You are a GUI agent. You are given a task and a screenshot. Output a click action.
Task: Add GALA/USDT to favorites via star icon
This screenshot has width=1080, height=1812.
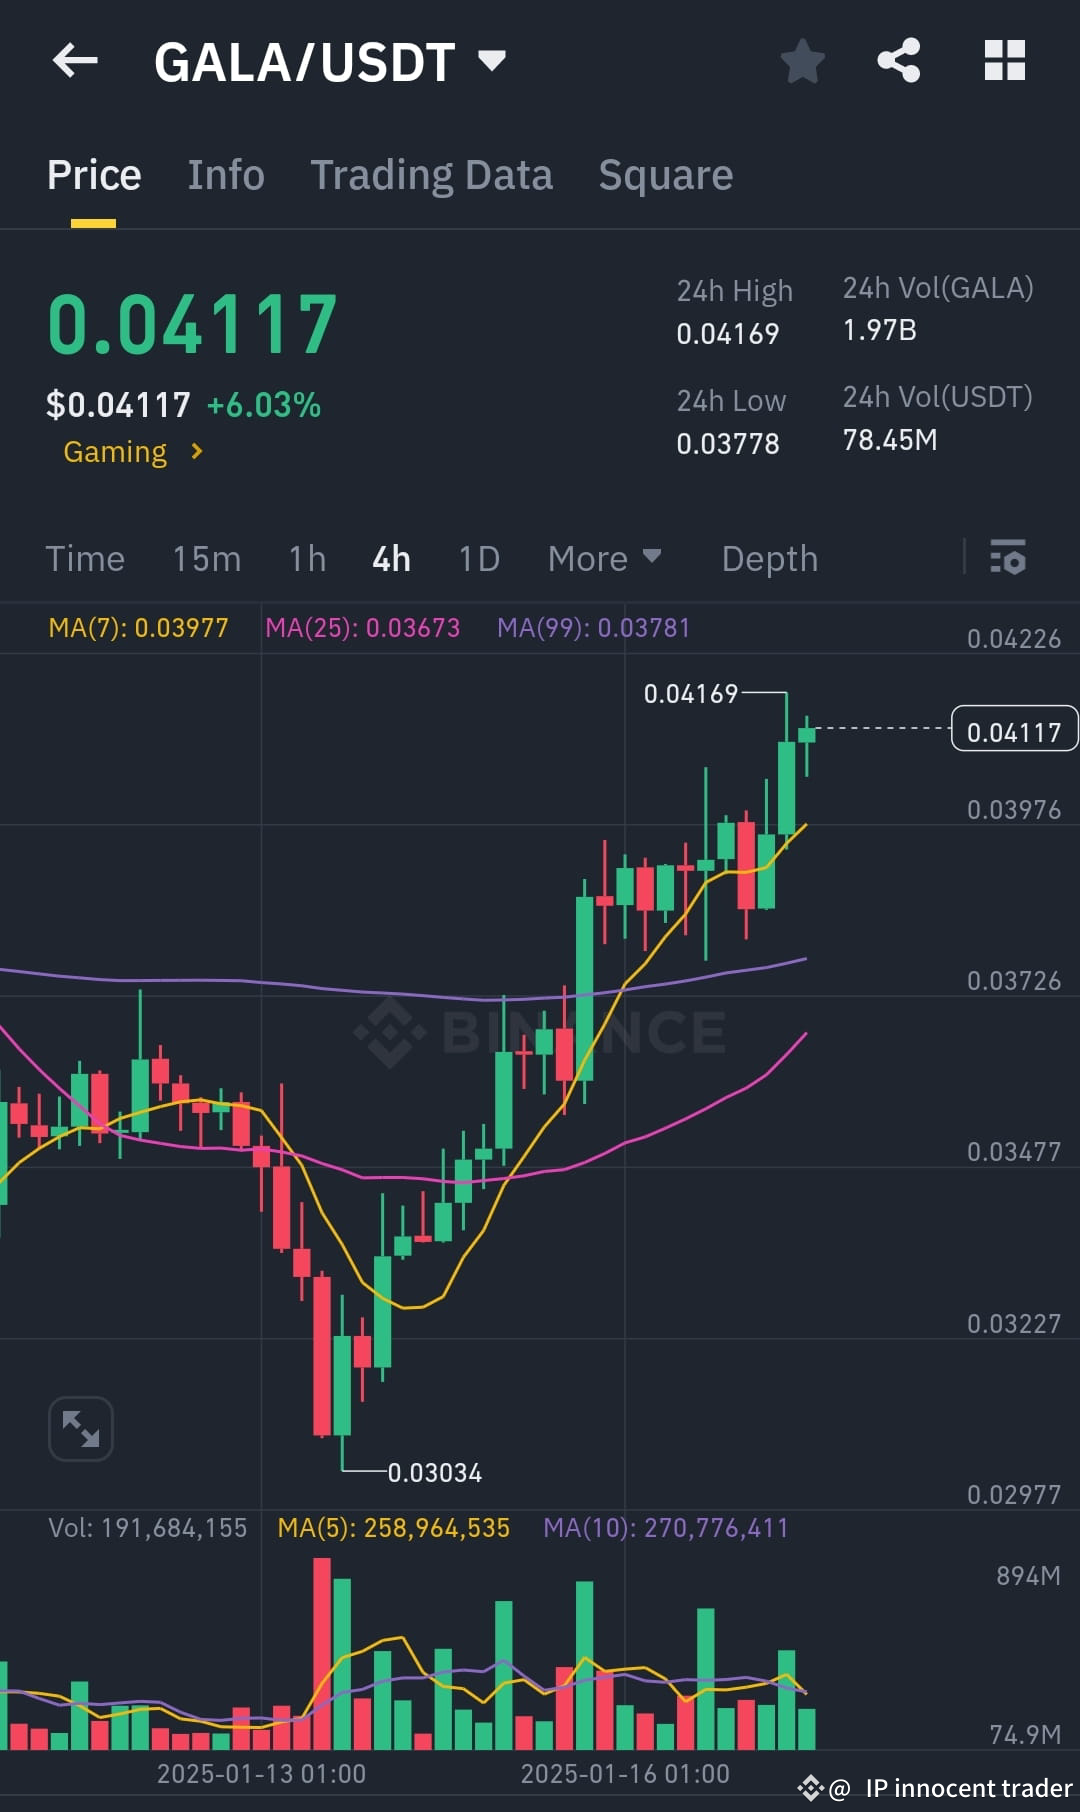pyautogui.click(x=803, y=60)
